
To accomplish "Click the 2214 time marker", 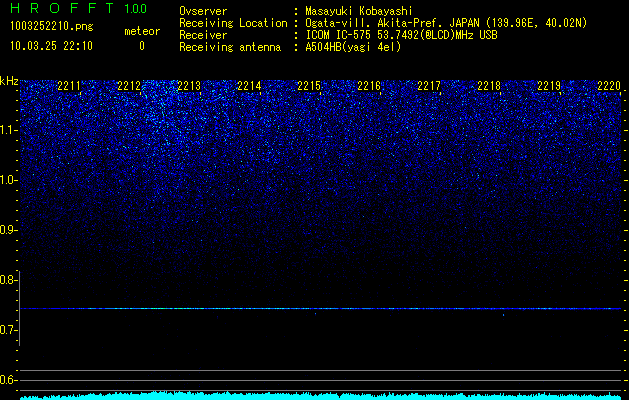I will 249,86.
